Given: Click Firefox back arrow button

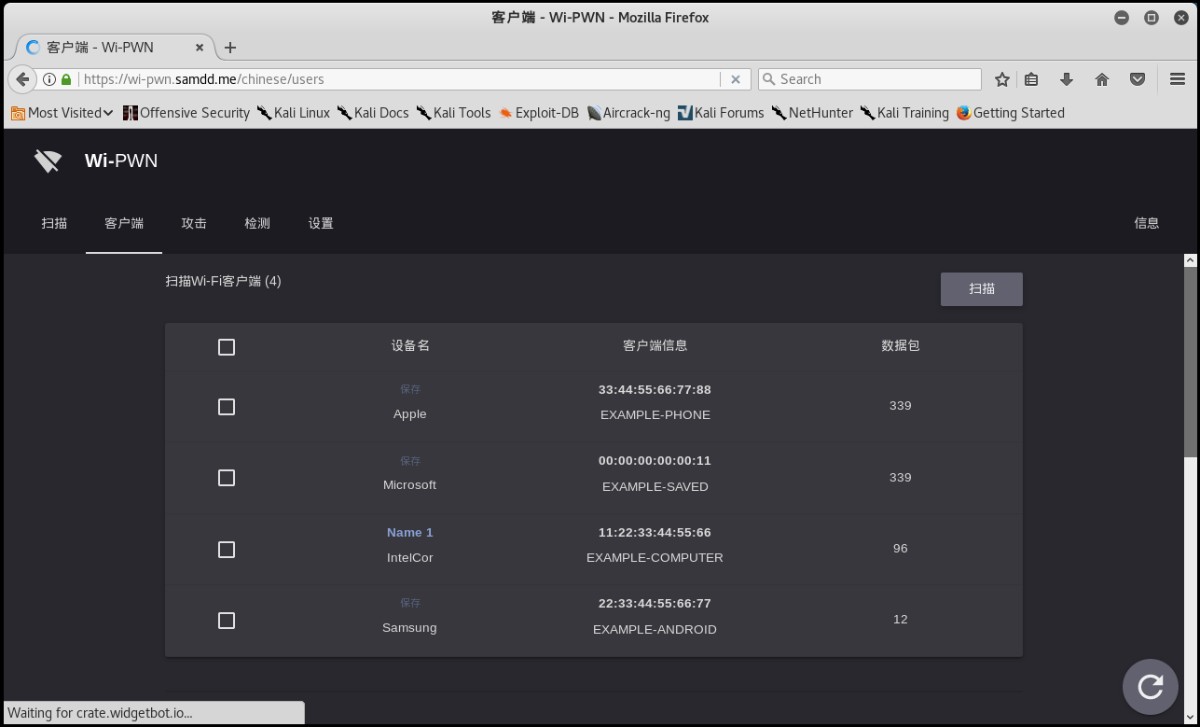Looking at the screenshot, I should pyautogui.click(x=22, y=79).
